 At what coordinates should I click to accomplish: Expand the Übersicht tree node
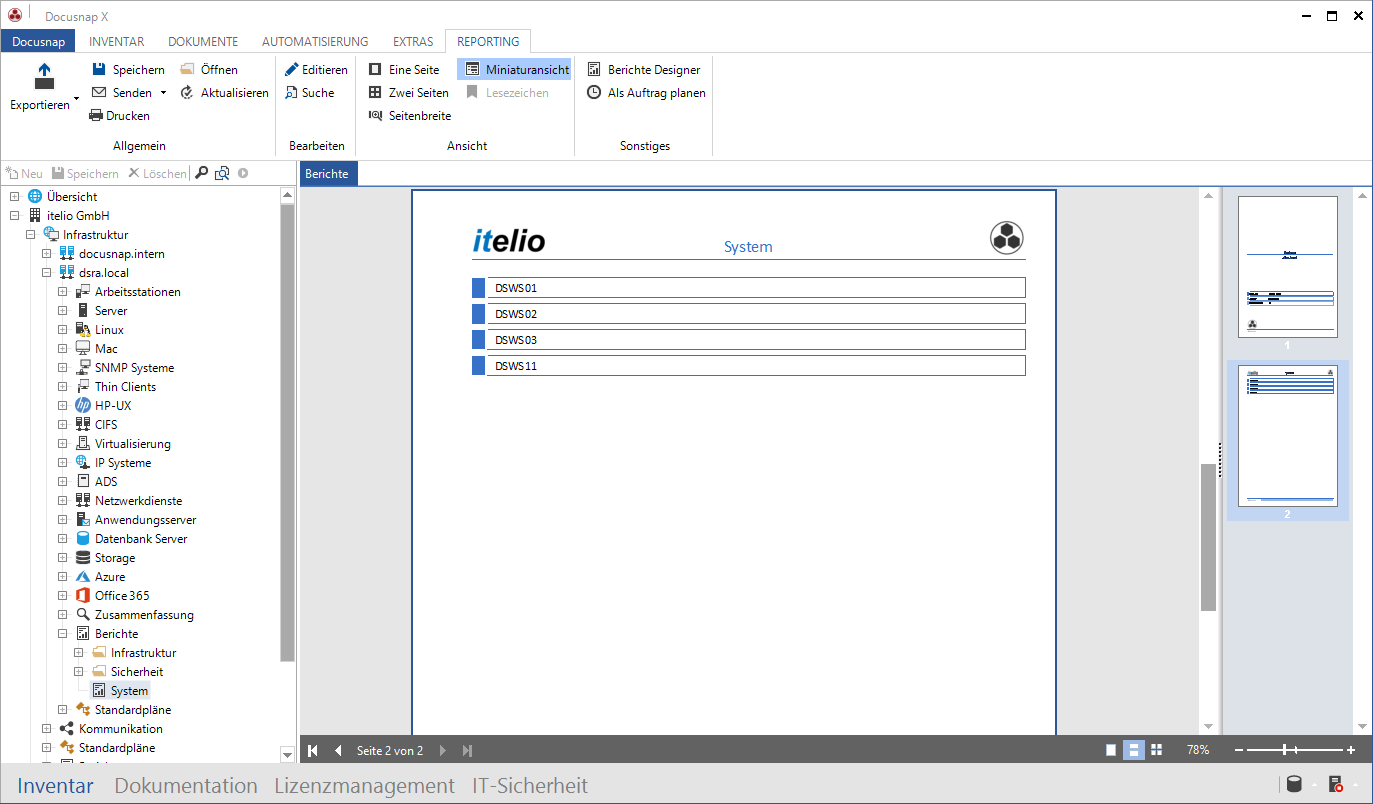15,197
